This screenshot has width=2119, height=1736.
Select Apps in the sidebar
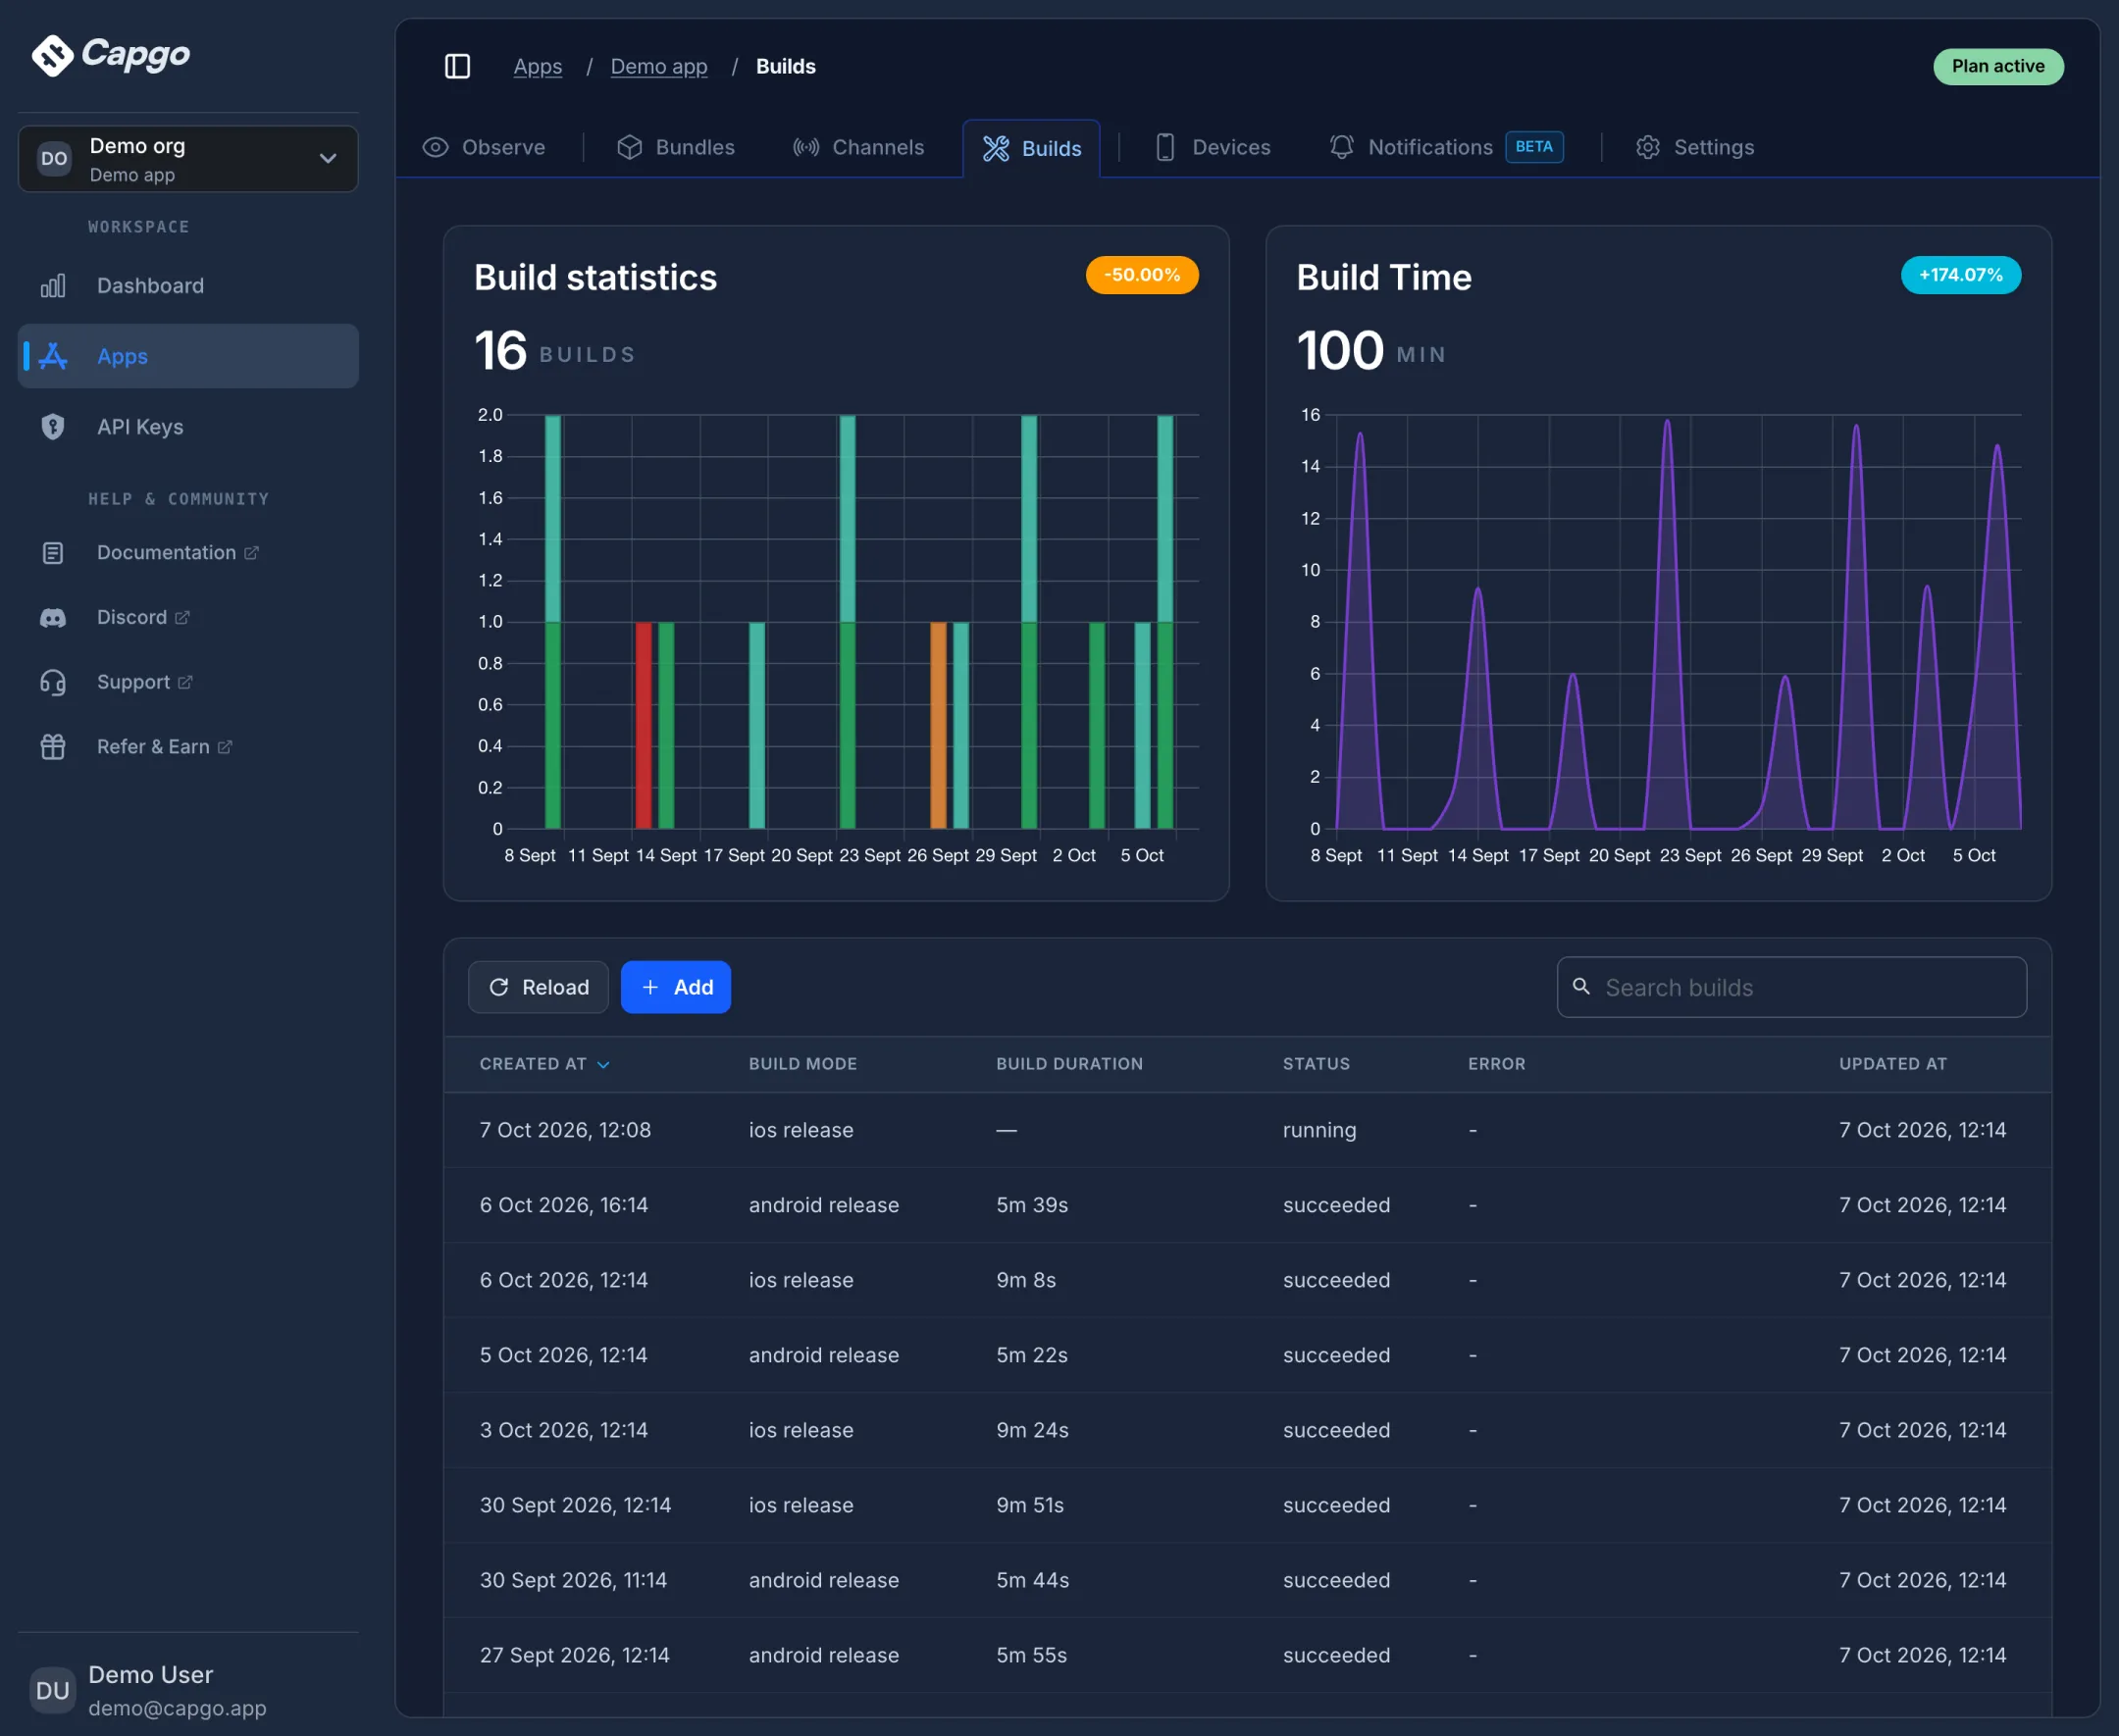[x=188, y=356]
